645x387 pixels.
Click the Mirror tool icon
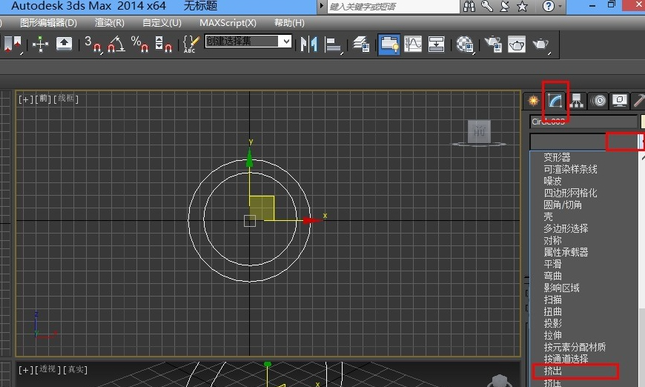[x=309, y=44]
